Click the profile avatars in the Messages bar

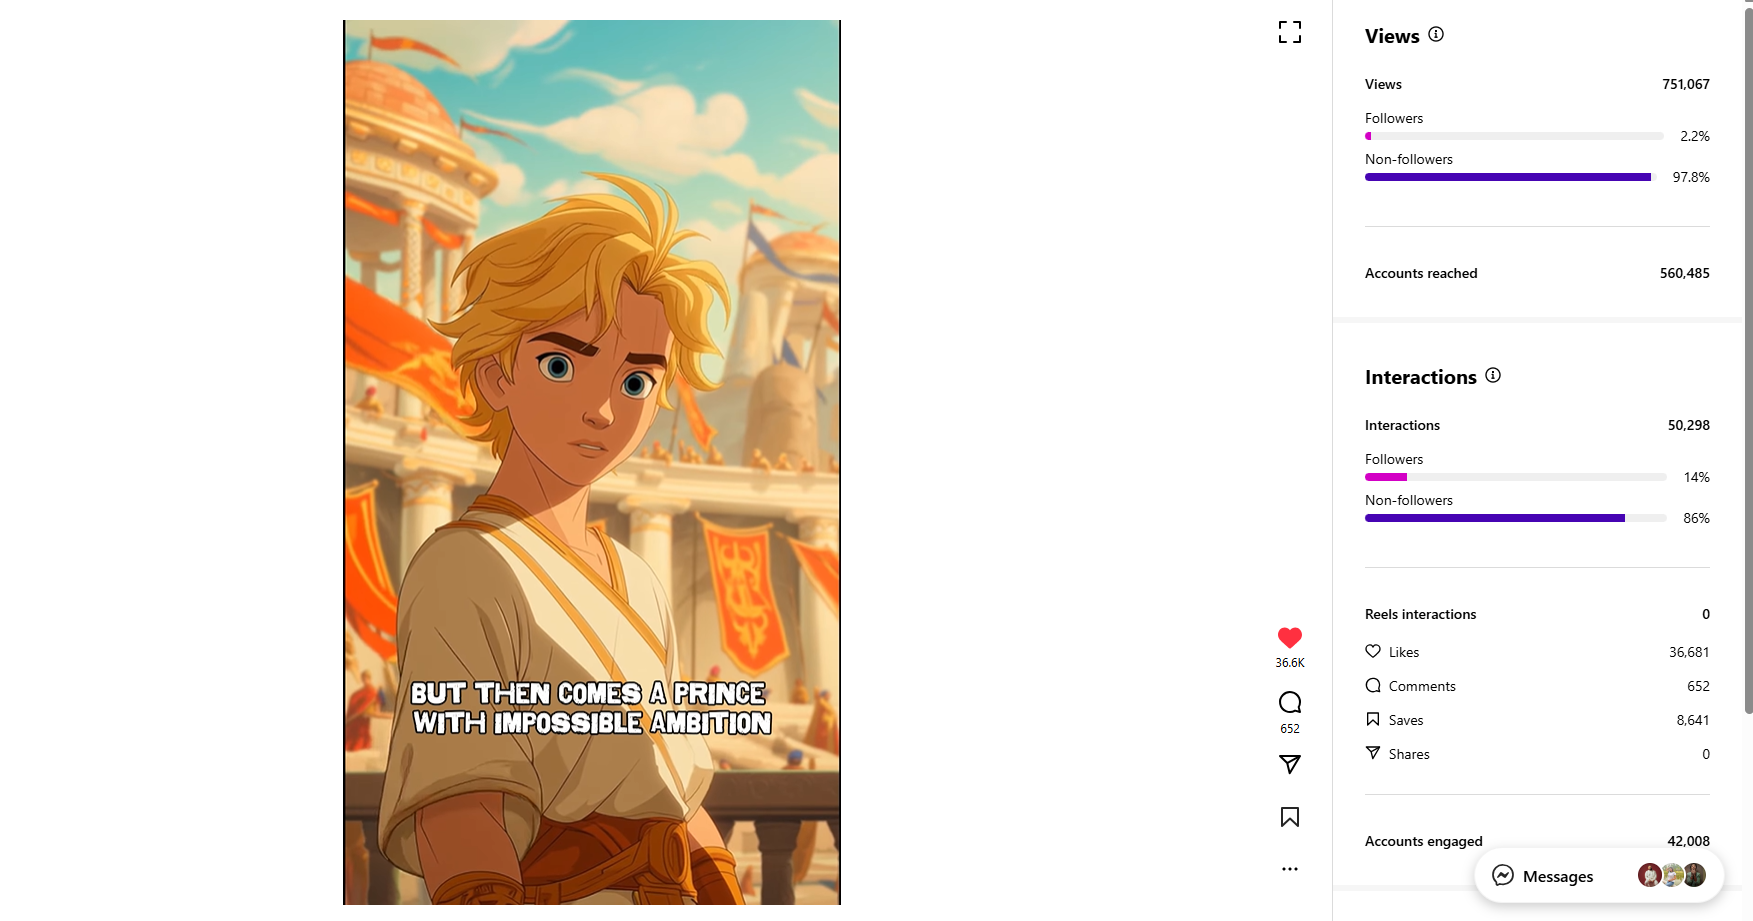(1672, 876)
